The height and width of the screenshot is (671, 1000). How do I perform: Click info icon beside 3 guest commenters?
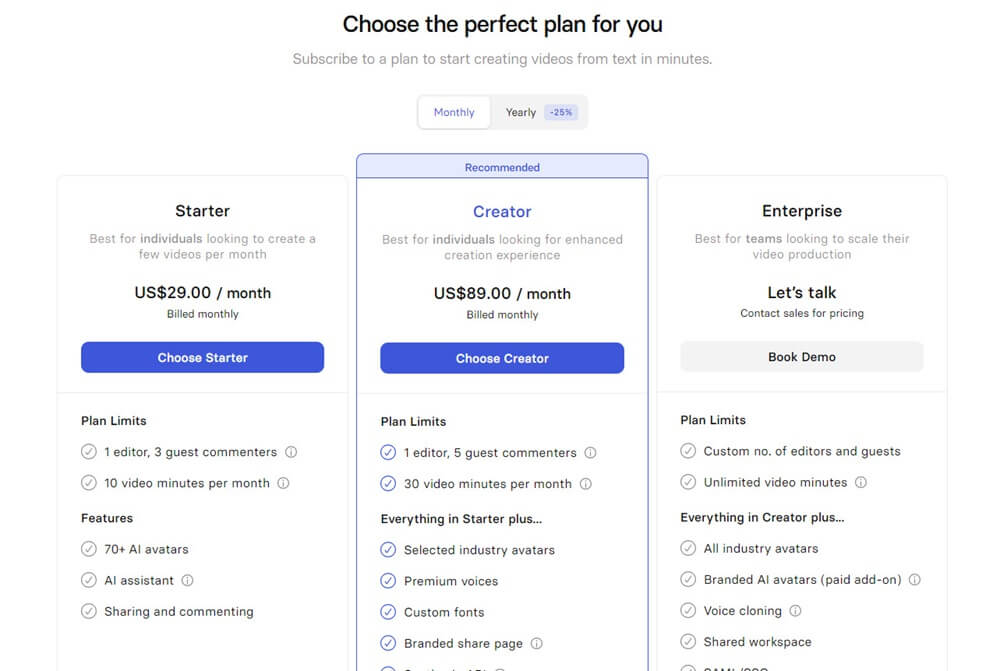[x=291, y=452]
